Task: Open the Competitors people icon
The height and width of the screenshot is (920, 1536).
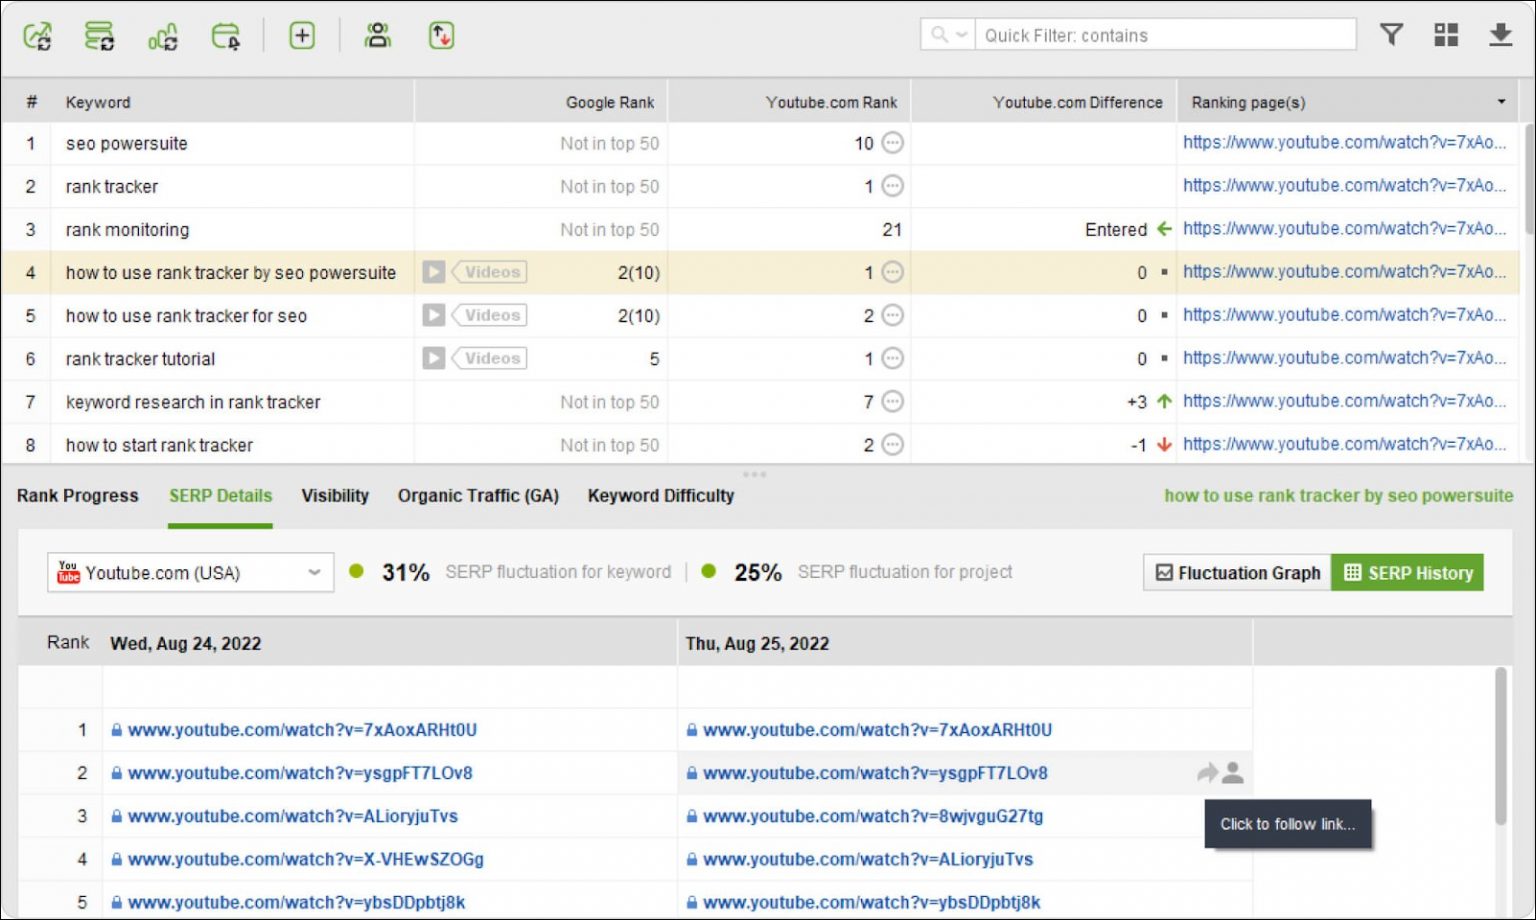Action: 378,36
